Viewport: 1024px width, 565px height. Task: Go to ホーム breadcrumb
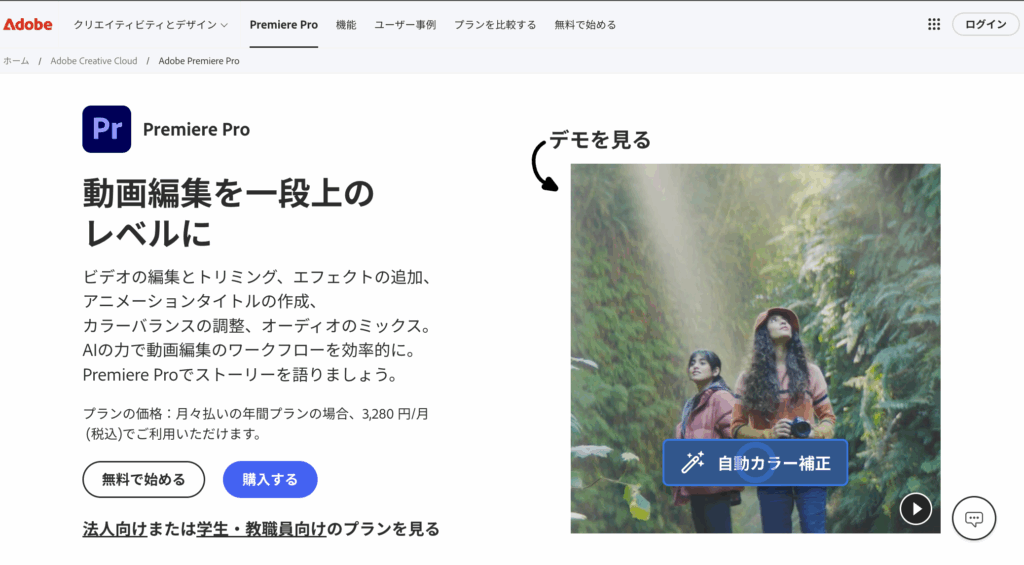tap(16, 61)
